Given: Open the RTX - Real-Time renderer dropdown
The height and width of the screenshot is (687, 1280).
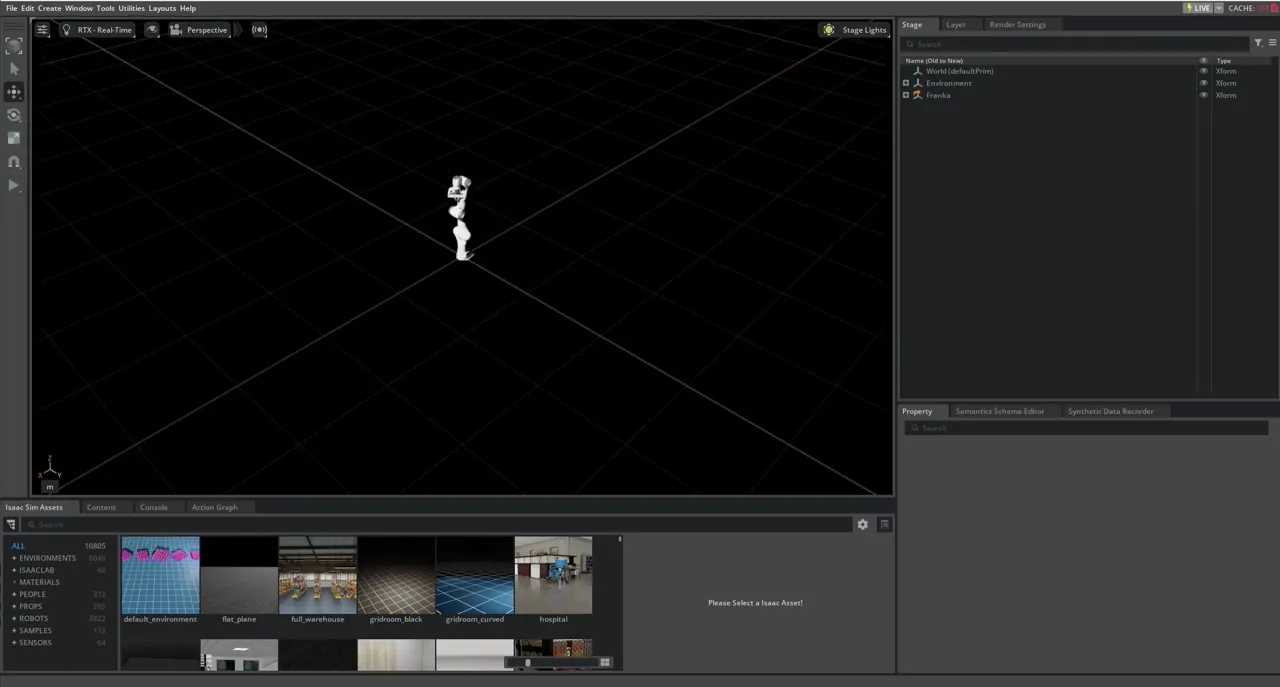Looking at the screenshot, I should (x=104, y=29).
